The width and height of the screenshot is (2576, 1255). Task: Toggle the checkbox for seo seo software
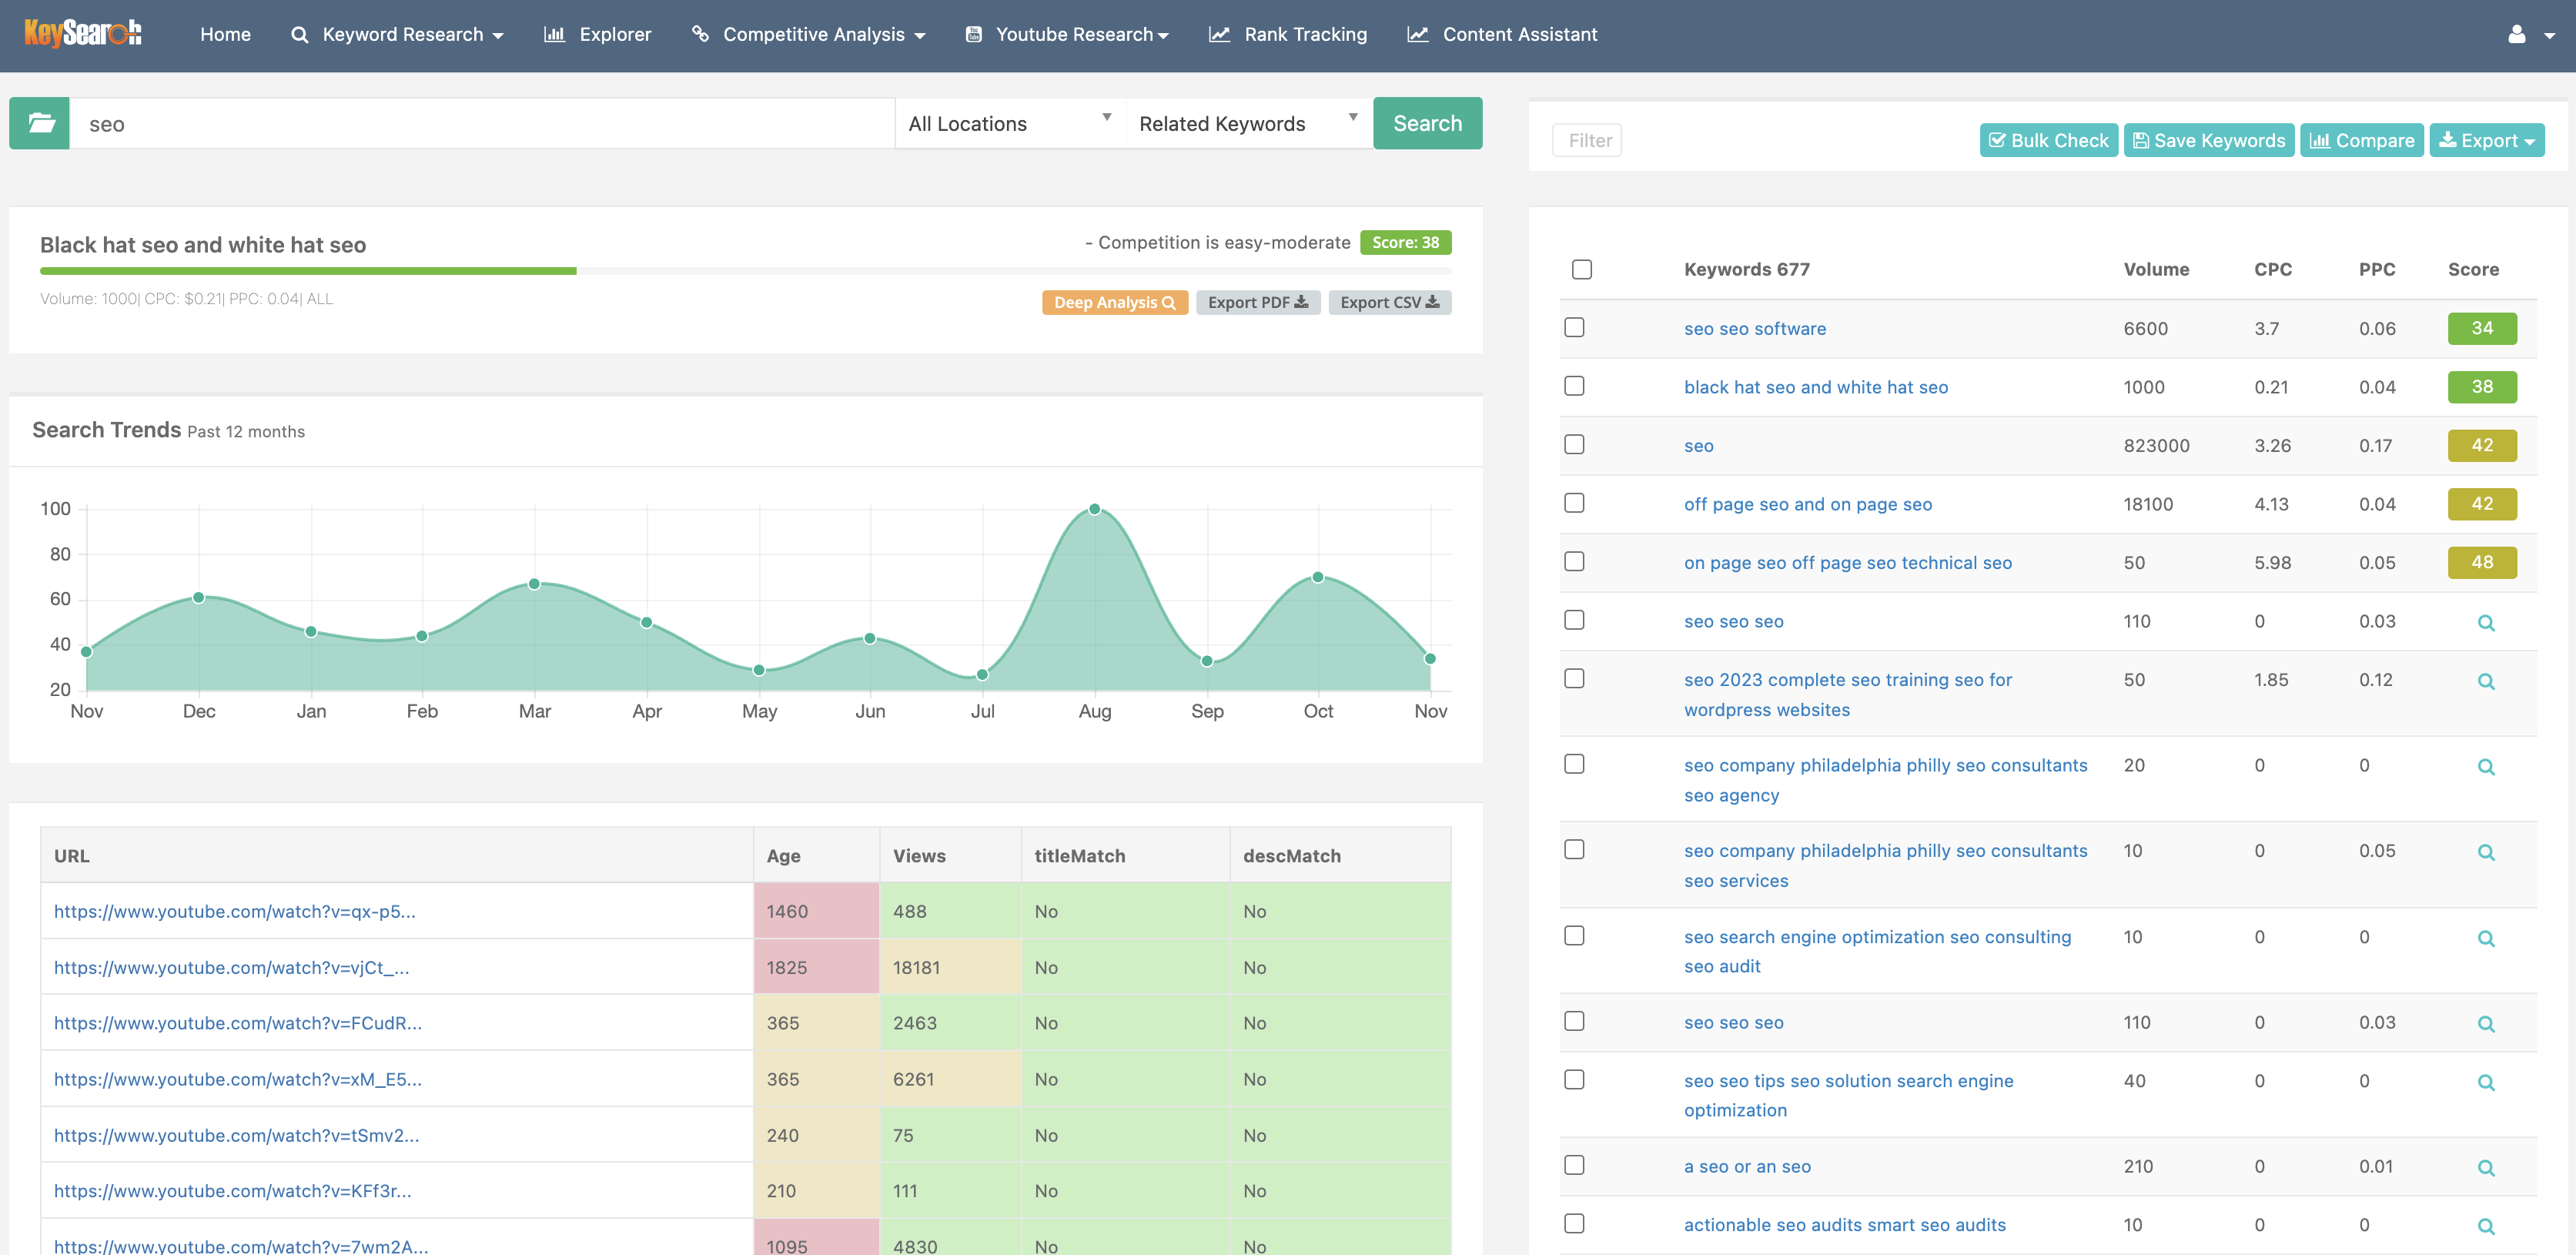coord(1574,327)
